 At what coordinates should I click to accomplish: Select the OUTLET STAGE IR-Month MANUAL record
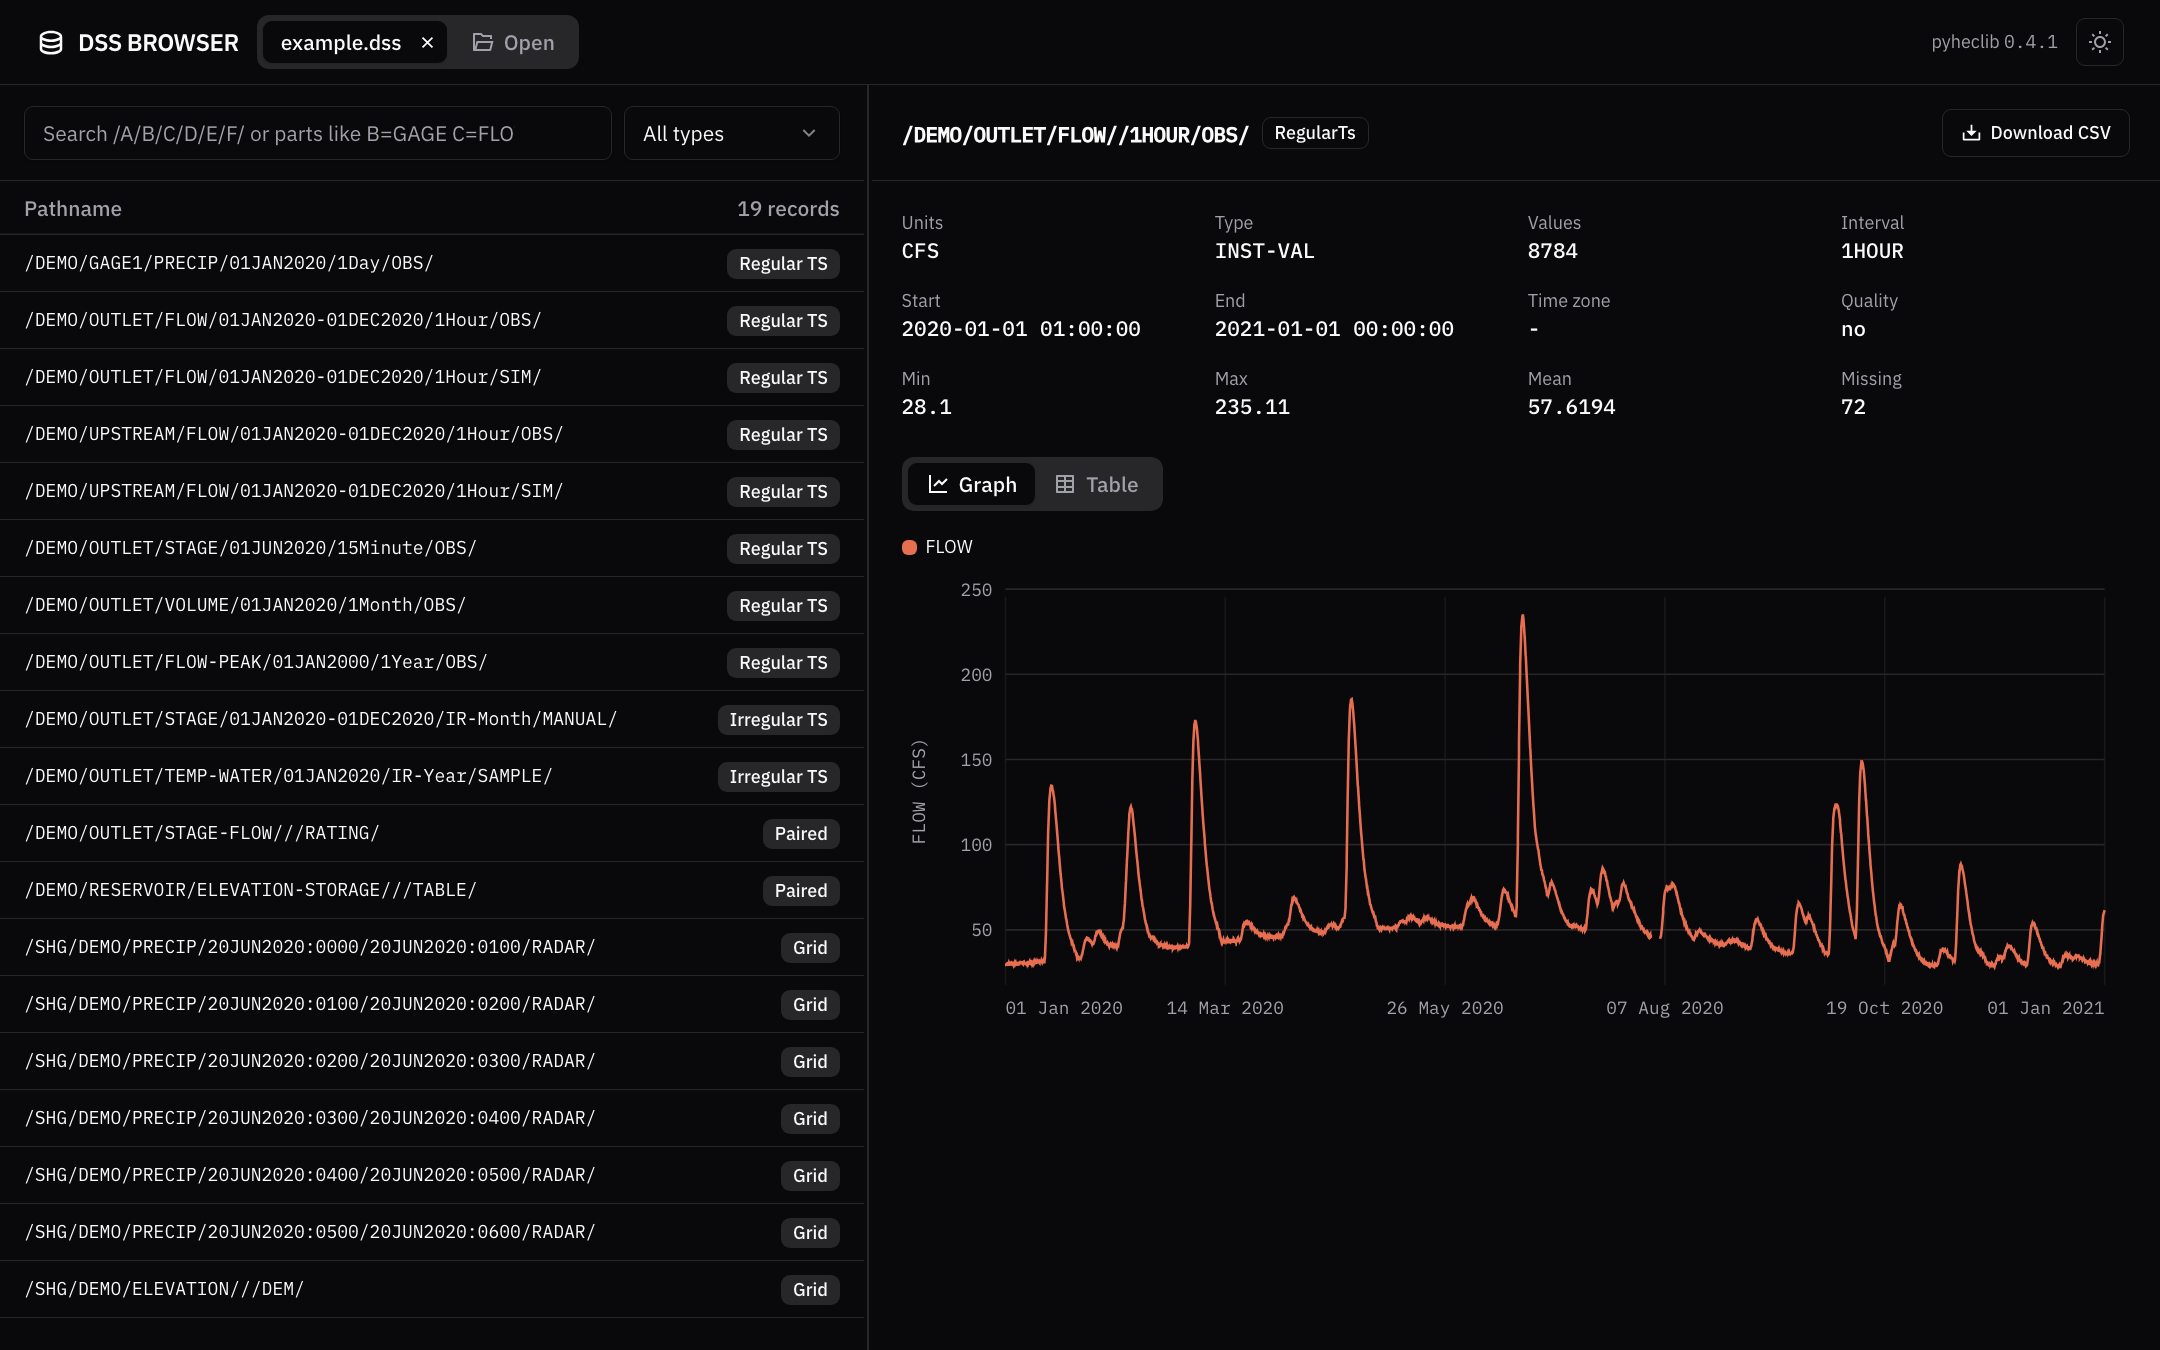pos(432,719)
